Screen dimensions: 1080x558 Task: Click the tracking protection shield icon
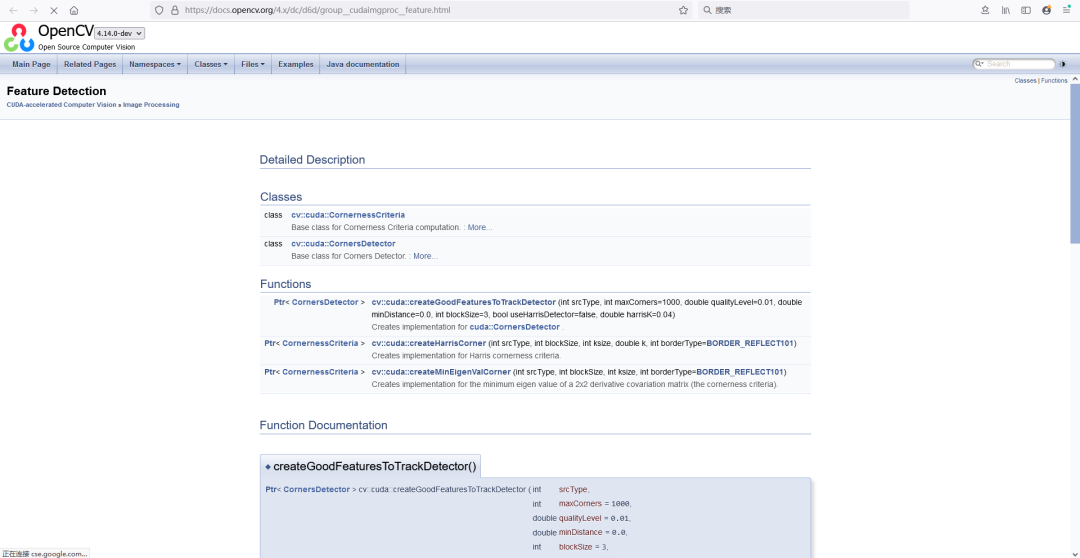click(159, 10)
